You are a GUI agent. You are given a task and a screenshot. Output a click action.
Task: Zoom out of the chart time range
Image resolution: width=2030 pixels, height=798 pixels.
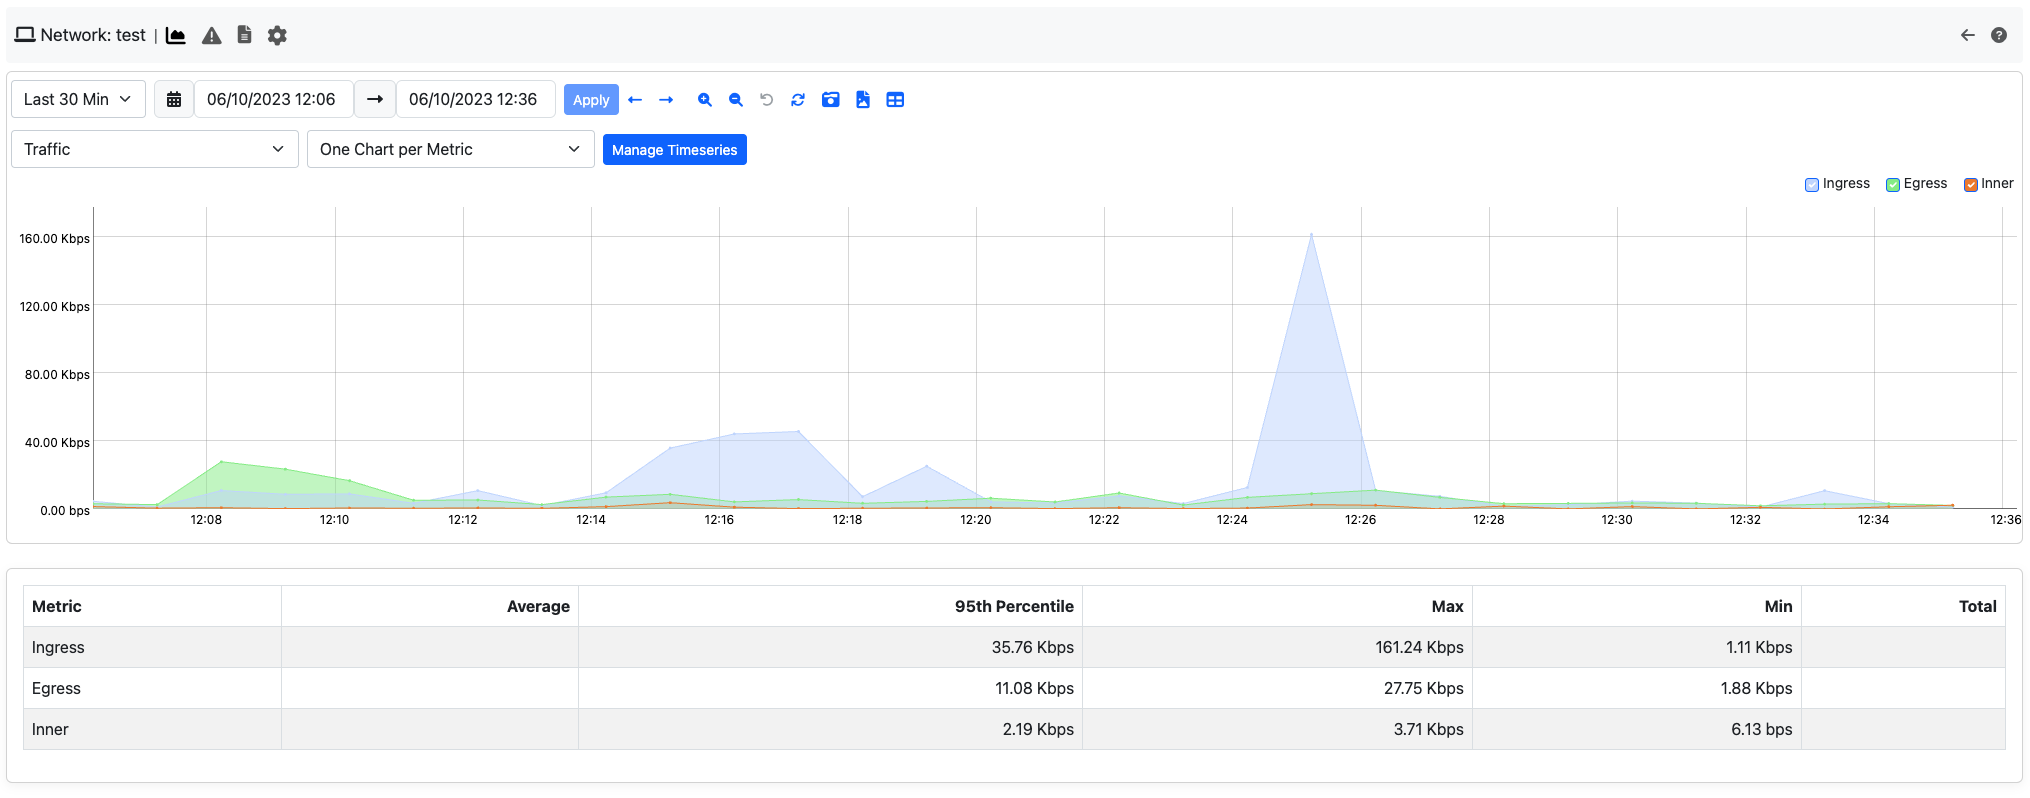click(x=736, y=100)
